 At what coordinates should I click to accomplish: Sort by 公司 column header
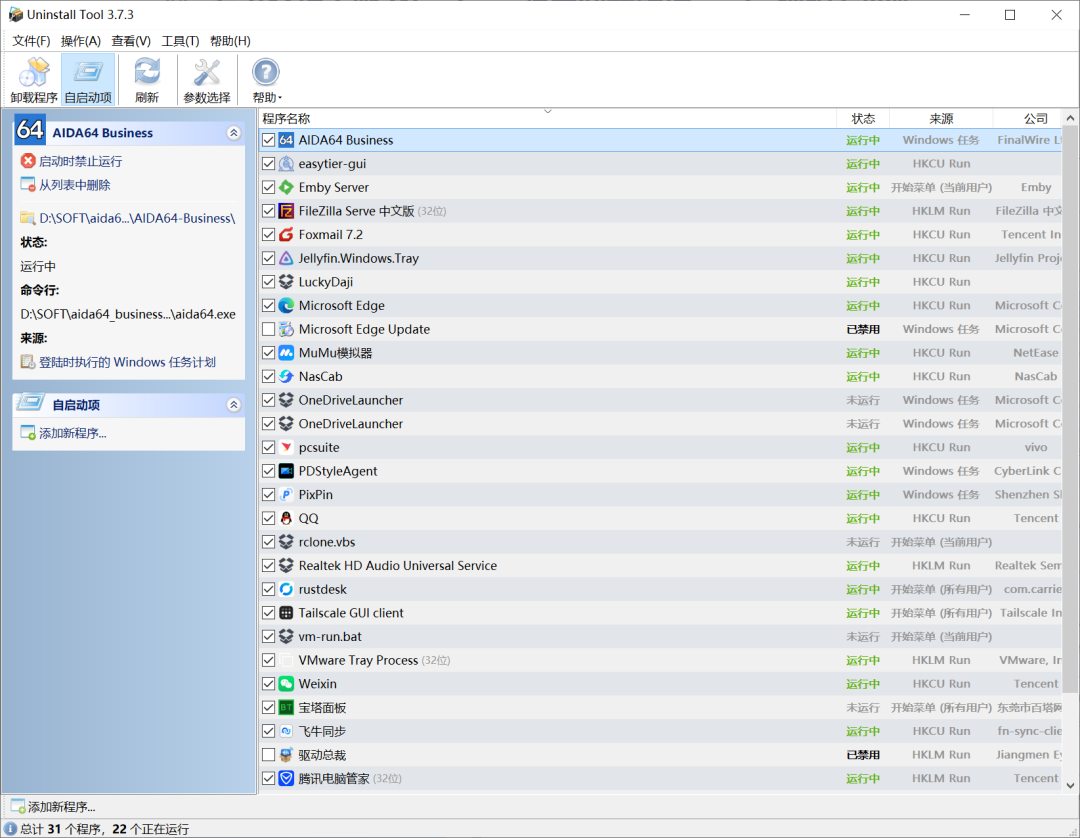1028,118
